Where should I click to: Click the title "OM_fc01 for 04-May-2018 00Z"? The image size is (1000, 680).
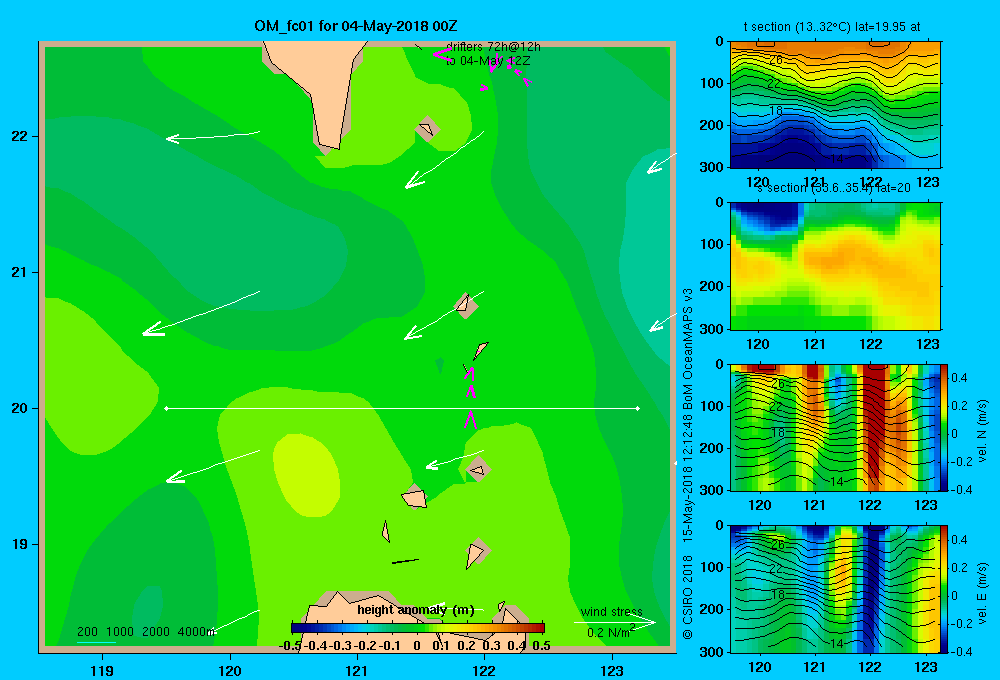pyautogui.click(x=356, y=26)
